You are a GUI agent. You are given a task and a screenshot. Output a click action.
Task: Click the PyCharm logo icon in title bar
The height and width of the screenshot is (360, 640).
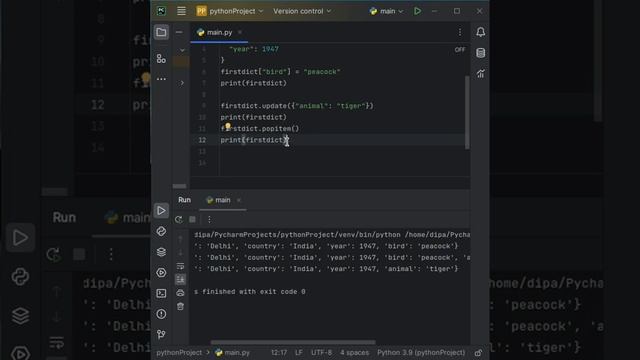tap(161, 11)
